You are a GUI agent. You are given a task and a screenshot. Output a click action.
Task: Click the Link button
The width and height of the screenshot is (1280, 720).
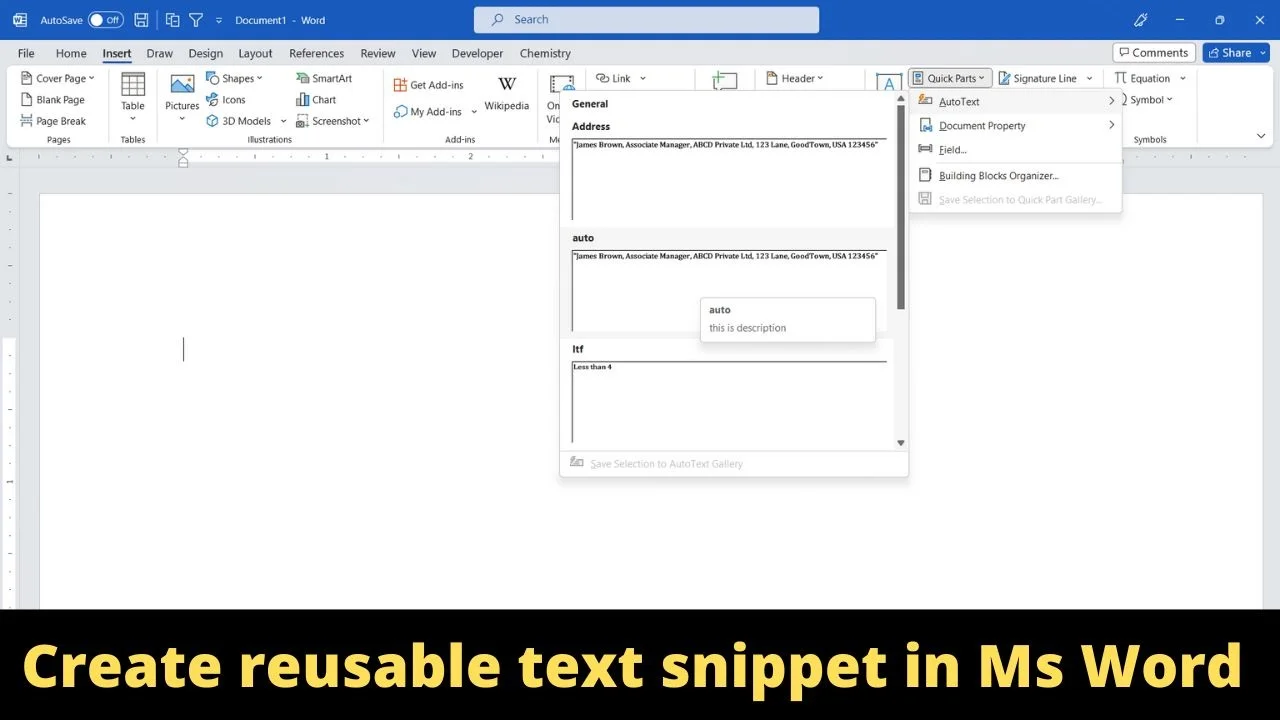pos(613,78)
